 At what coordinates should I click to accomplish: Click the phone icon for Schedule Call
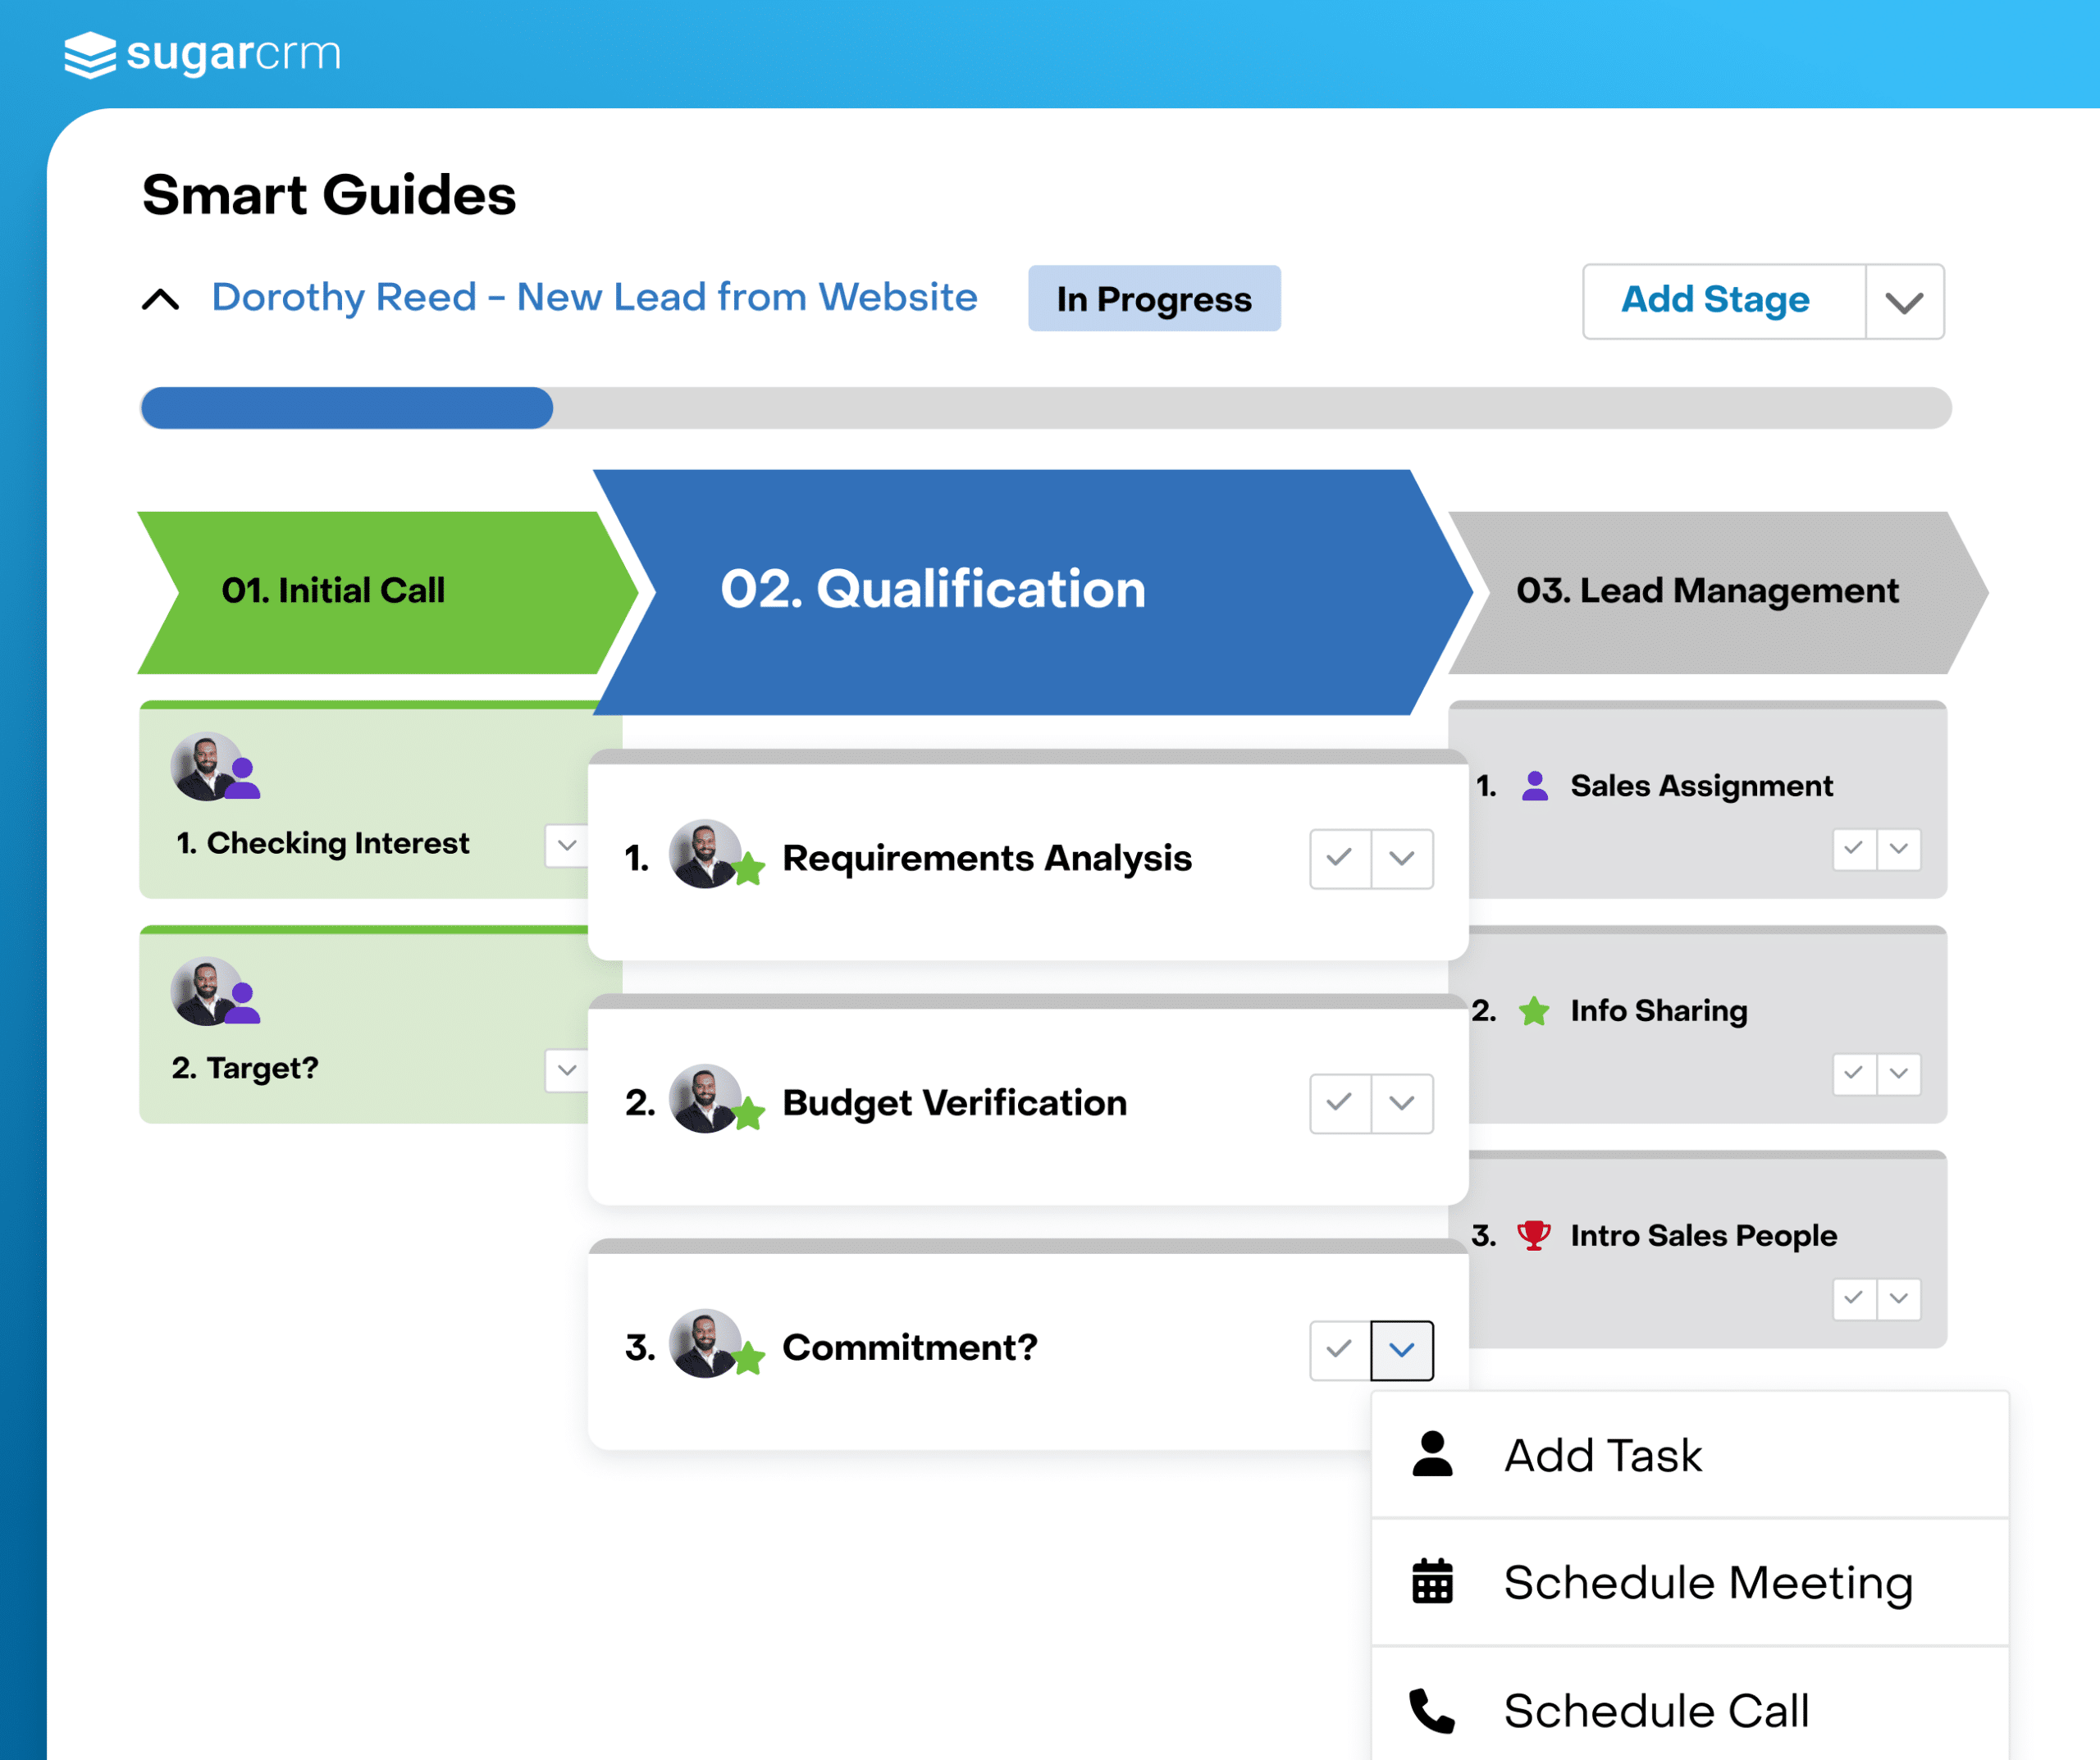pos(1432,1711)
